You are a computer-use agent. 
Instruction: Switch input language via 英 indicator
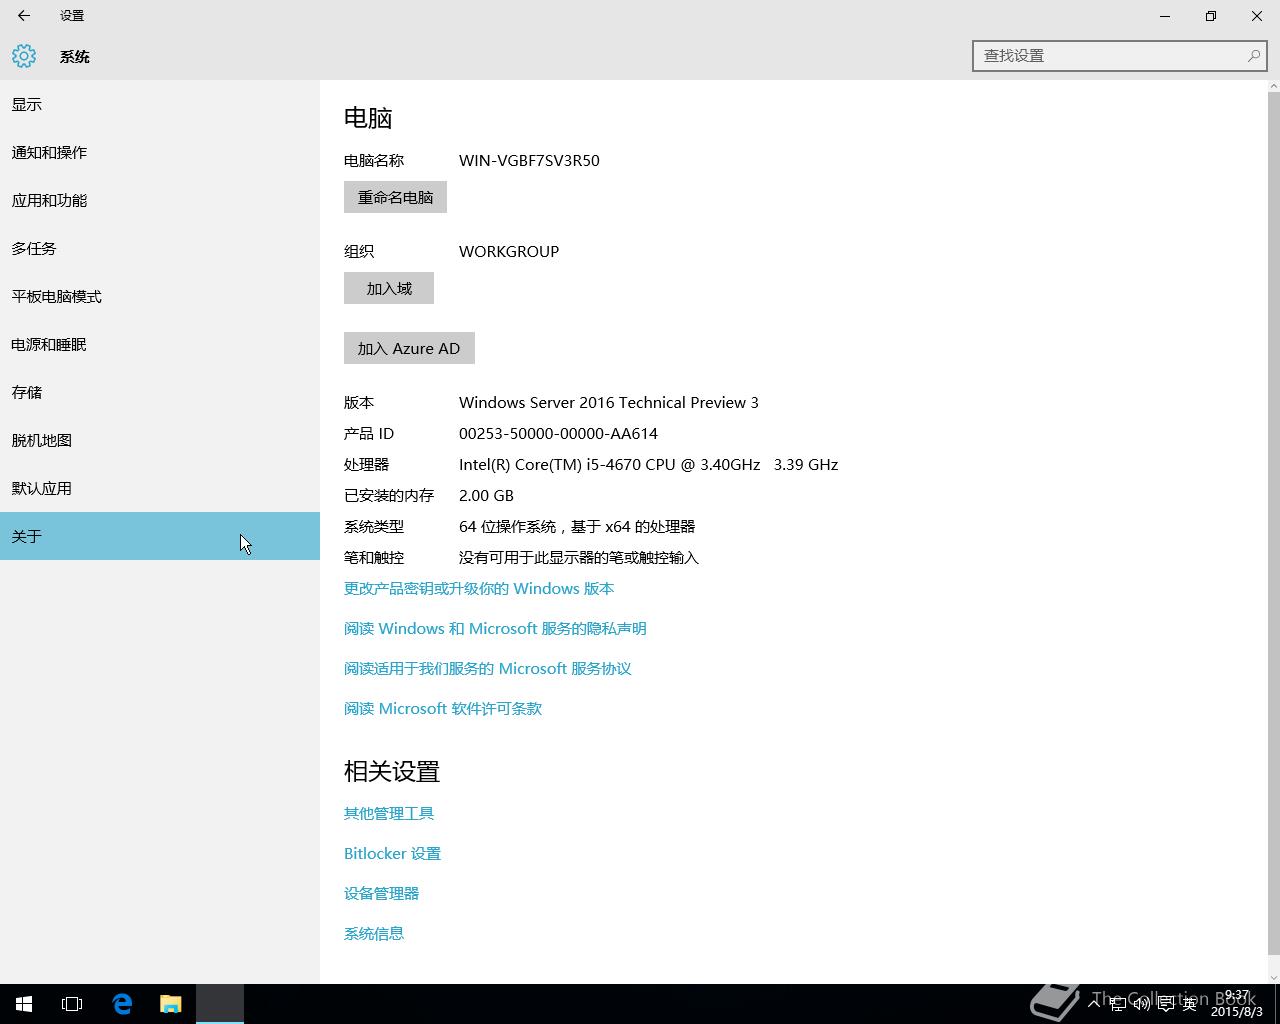coord(1189,1004)
